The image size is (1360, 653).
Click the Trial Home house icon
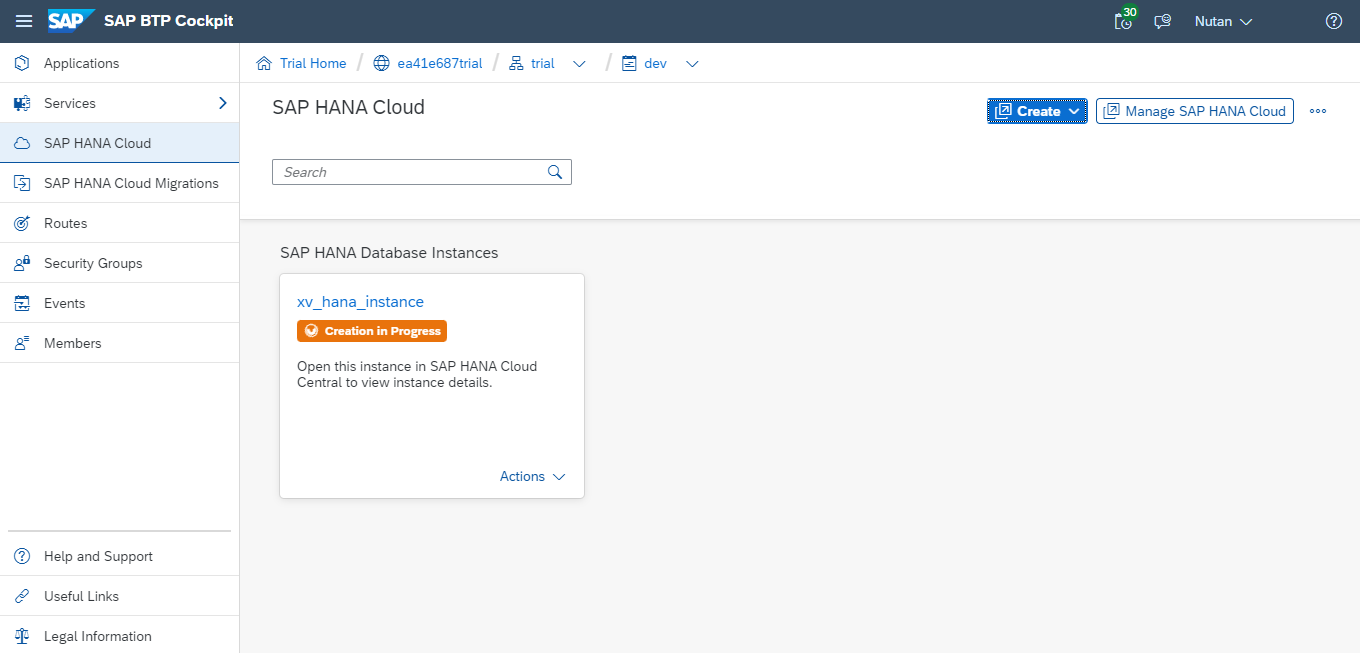(264, 63)
